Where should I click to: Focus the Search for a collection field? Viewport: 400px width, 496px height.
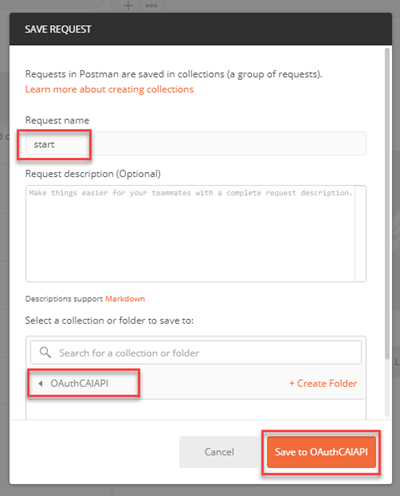tap(196, 352)
